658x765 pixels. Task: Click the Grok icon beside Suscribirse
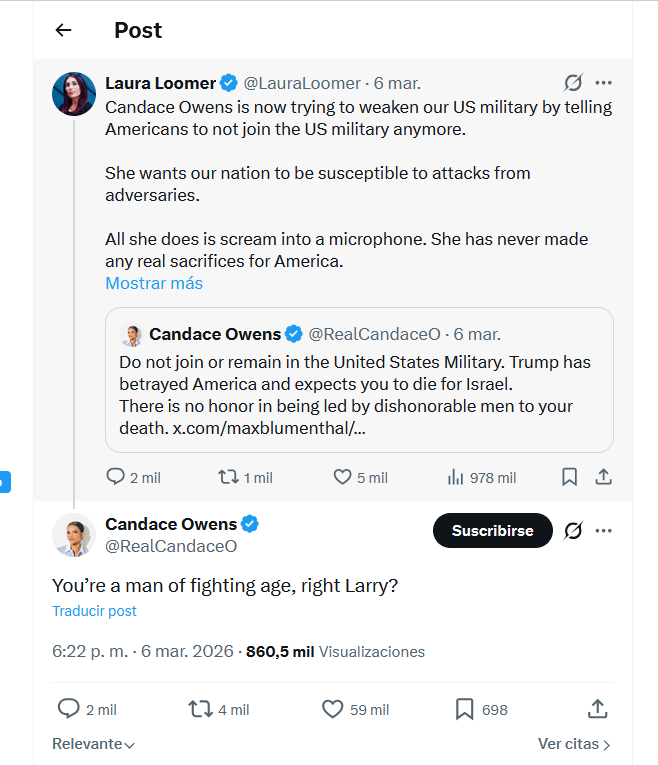pyautogui.click(x=573, y=531)
